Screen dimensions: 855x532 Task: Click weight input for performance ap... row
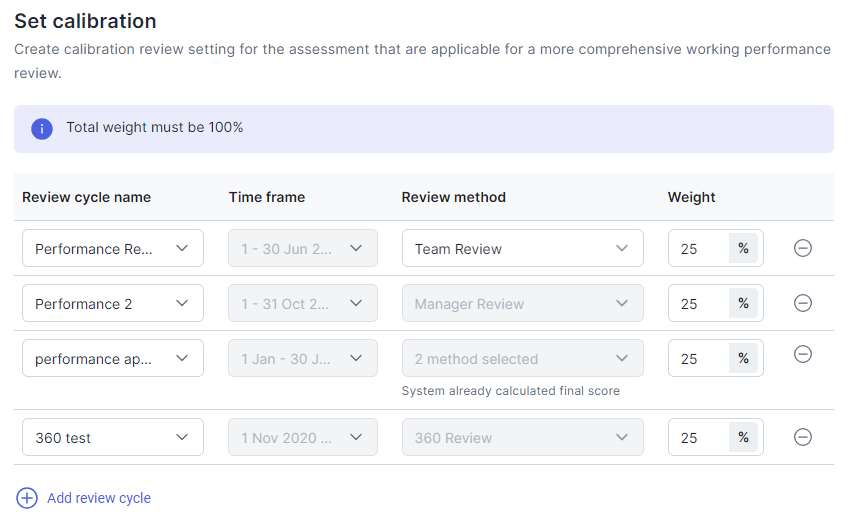(x=699, y=358)
